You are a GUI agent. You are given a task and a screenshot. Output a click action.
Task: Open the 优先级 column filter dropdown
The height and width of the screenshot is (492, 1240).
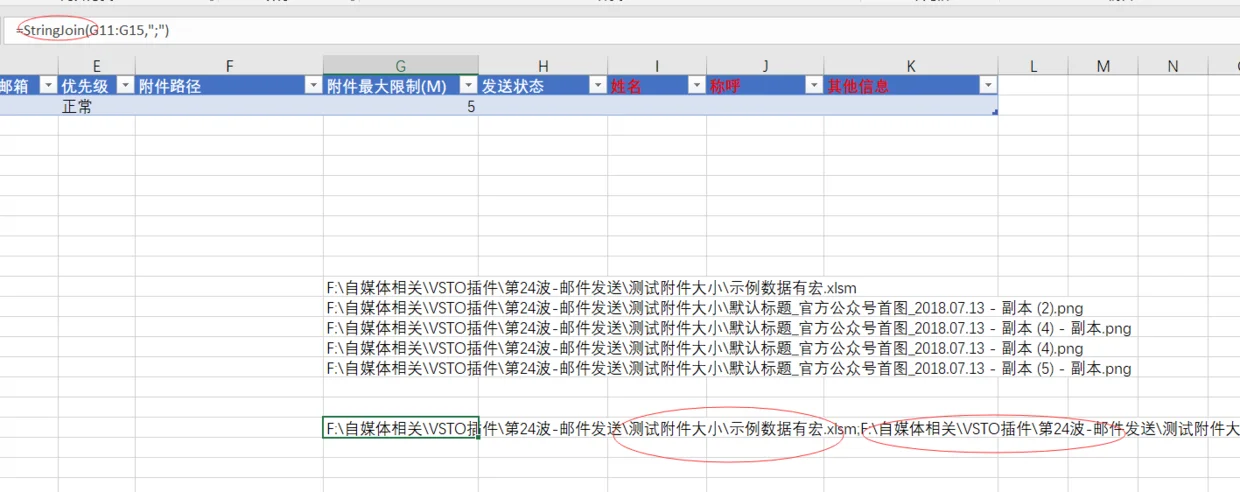click(126, 86)
